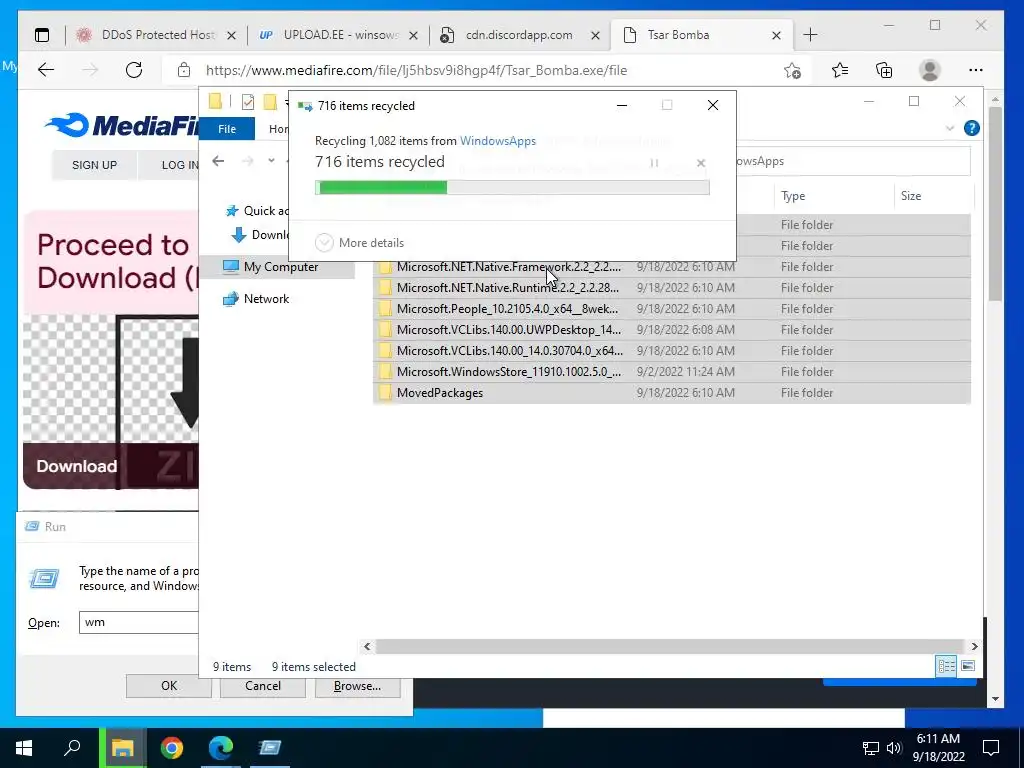Open Edge settings and more menu
The width and height of the screenshot is (1024, 768).
pyautogui.click(x=976, y=70)
